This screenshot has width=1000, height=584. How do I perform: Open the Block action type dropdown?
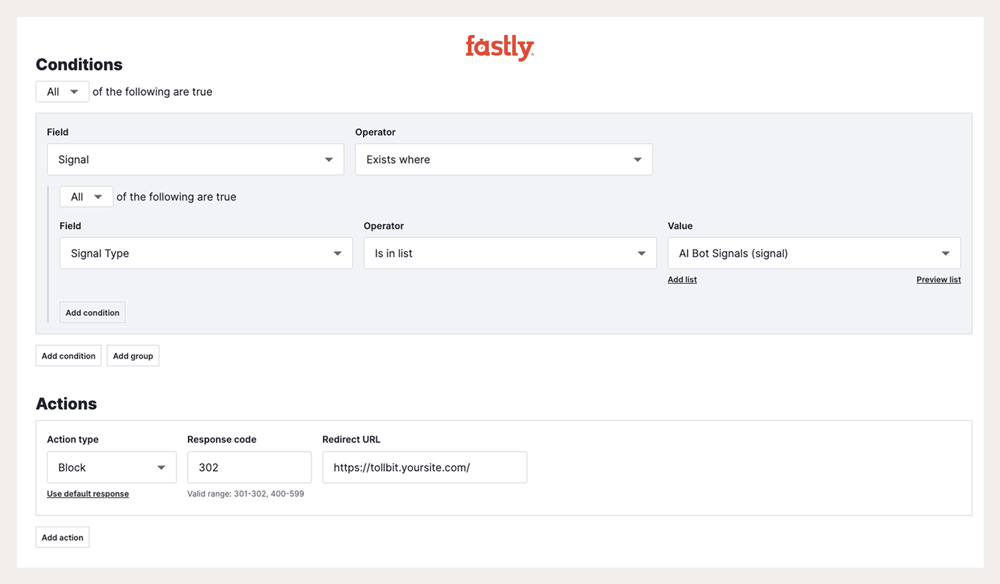tap(111, 468)
